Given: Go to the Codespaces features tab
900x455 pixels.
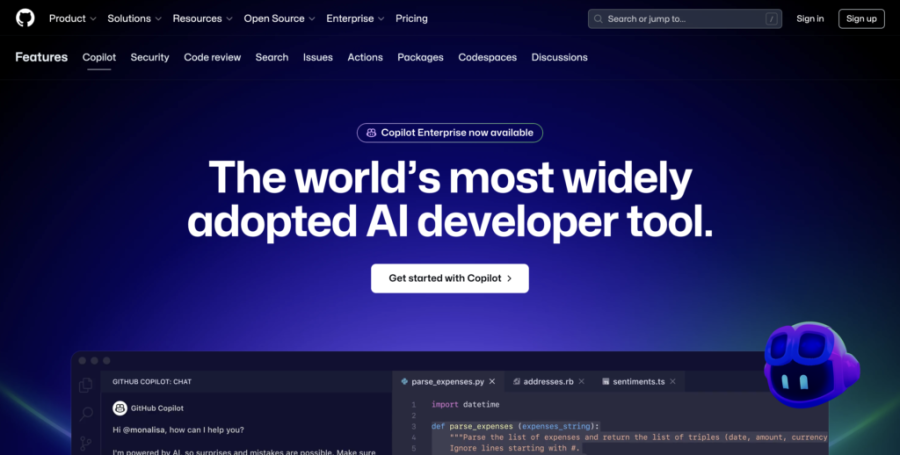Looking at the screenshot, I should [x=487, y=57].
